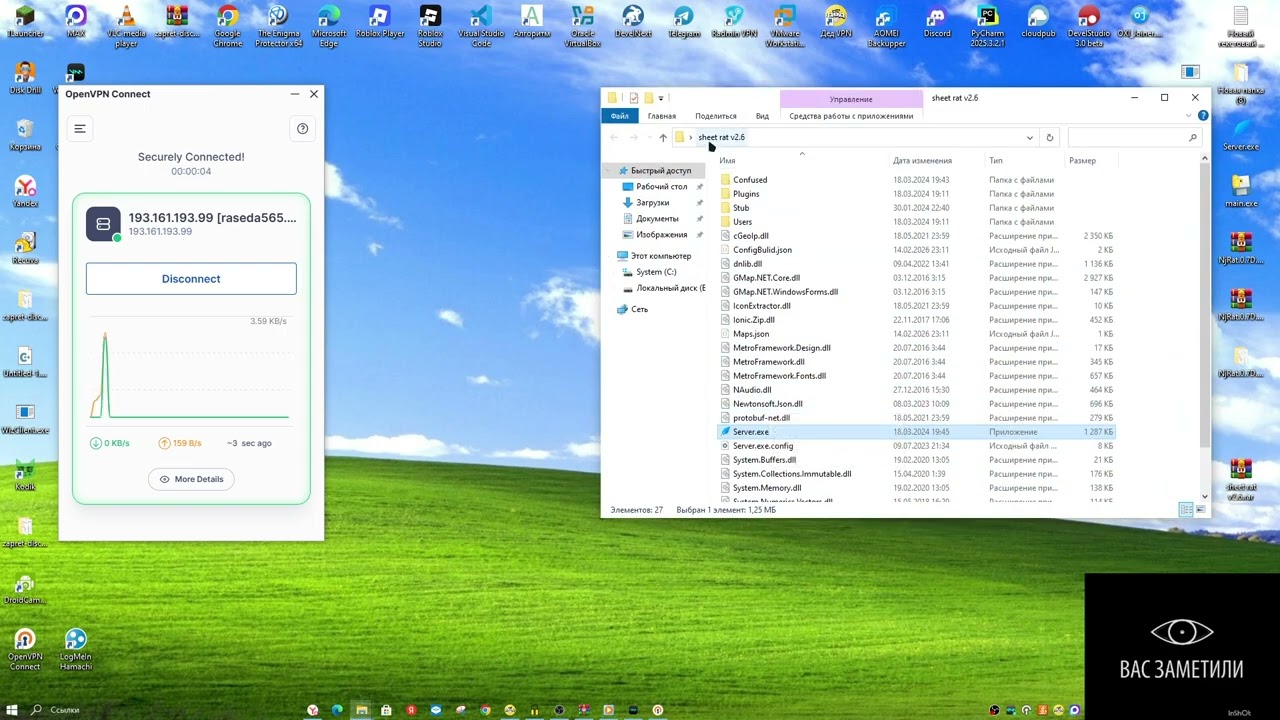Screen dimensions: 1280x720
Task: Open Microsoft Edge from the taskbar
Action: point(337,710)
